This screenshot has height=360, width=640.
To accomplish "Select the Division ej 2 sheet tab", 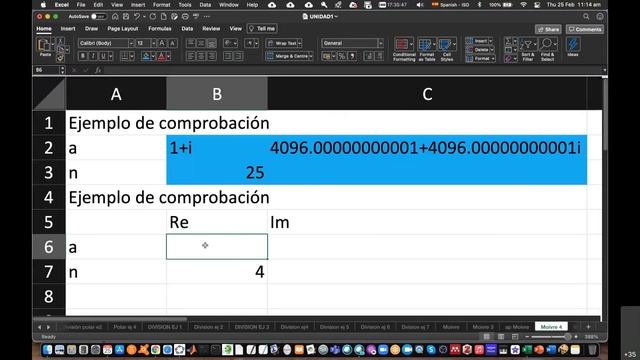I will (x=208, y=327).
